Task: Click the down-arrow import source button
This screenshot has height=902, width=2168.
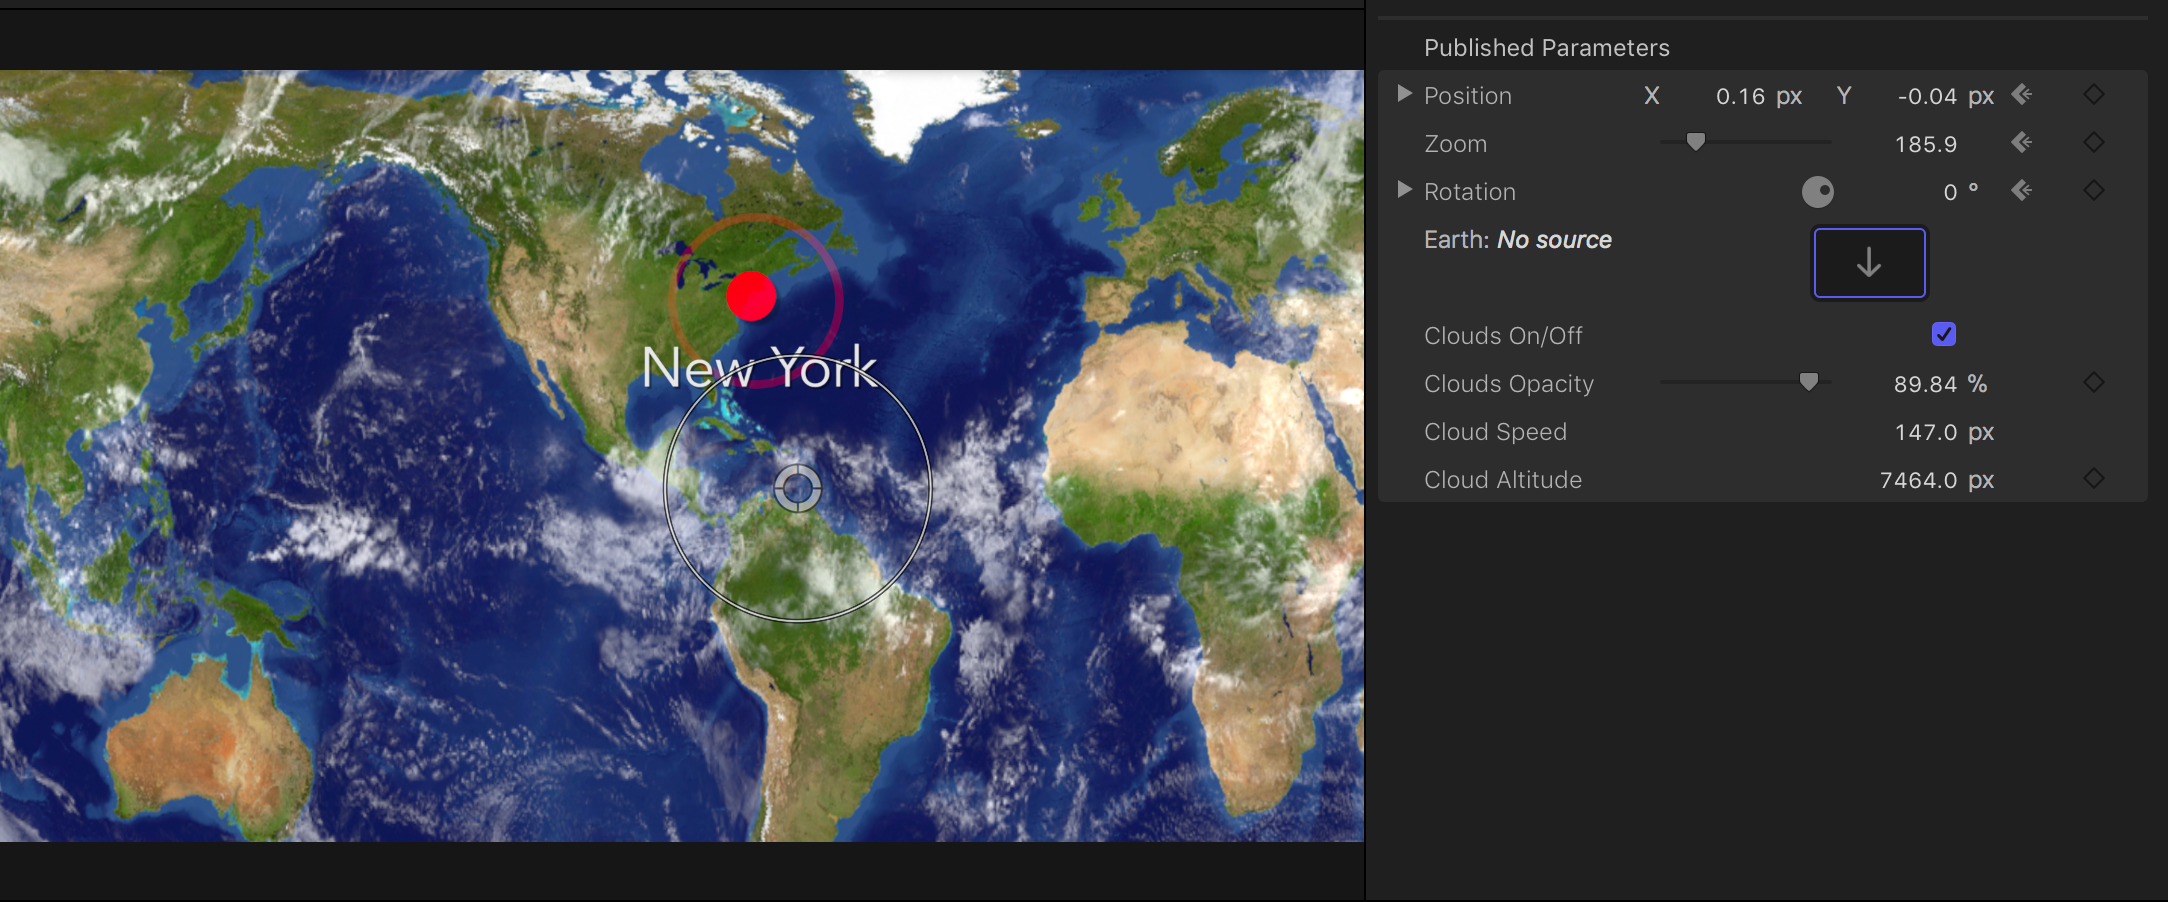Action: coord(1869,262)
